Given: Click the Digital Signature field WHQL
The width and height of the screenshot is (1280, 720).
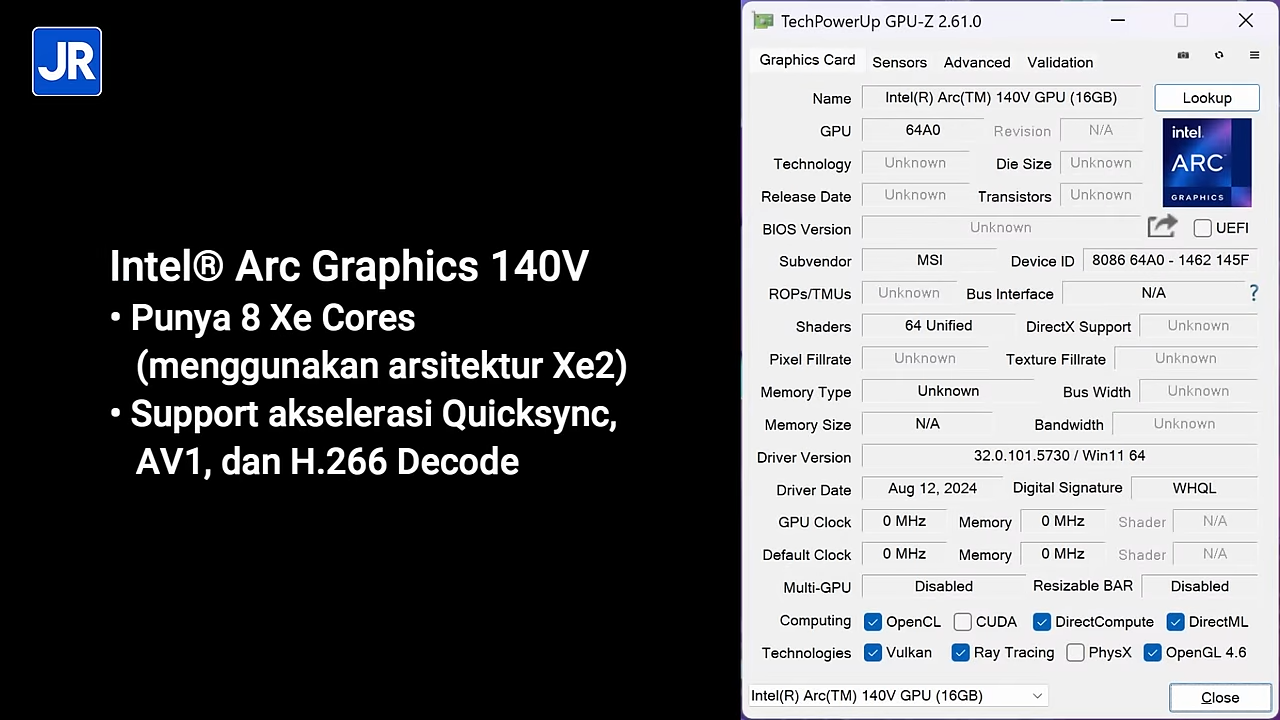Looking at the screenshot, I should (1194, 489).
